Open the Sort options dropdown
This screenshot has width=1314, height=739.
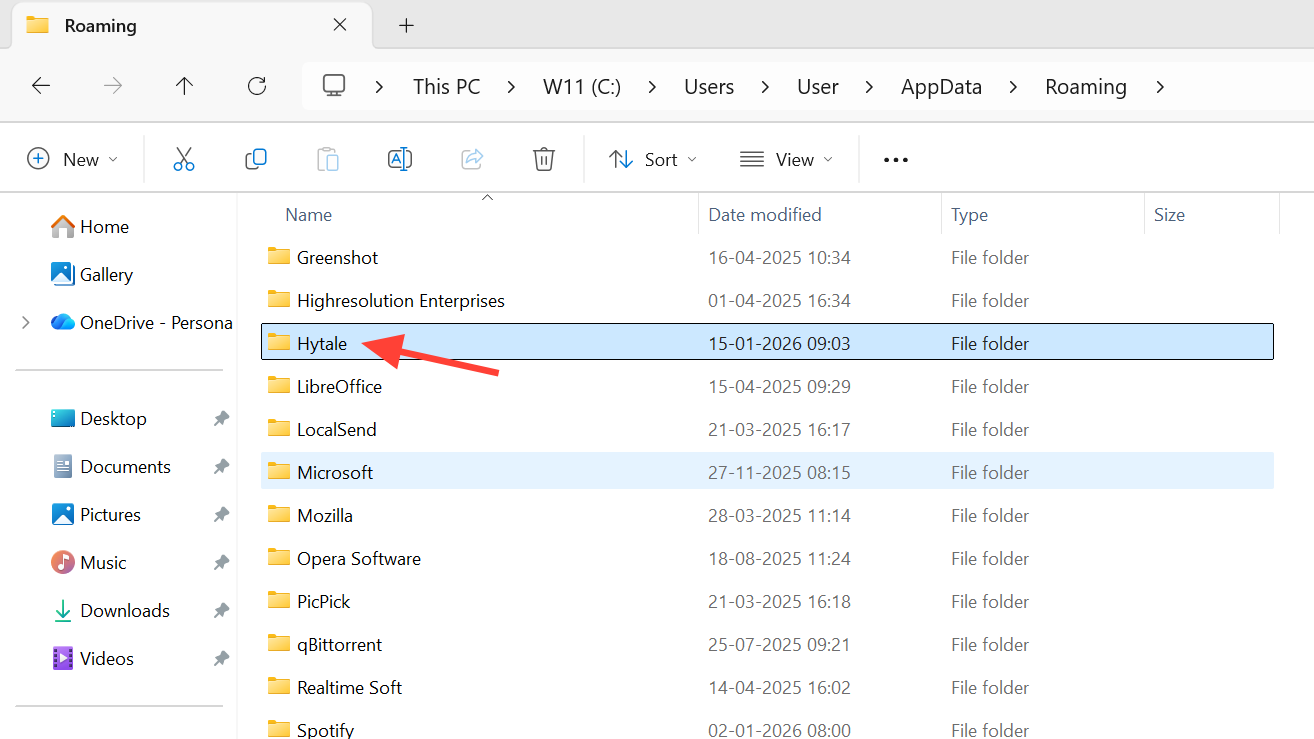pos(653,159)
